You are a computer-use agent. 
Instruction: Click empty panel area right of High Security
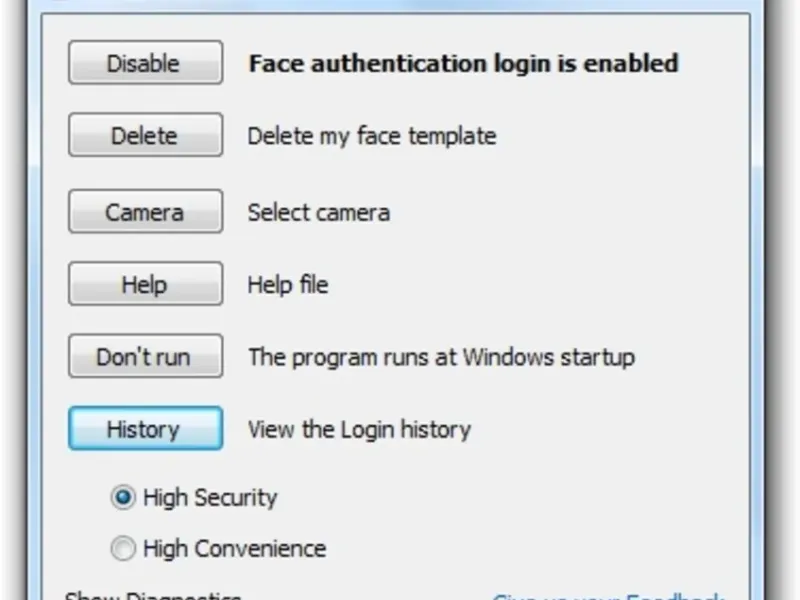pos(500,497)
